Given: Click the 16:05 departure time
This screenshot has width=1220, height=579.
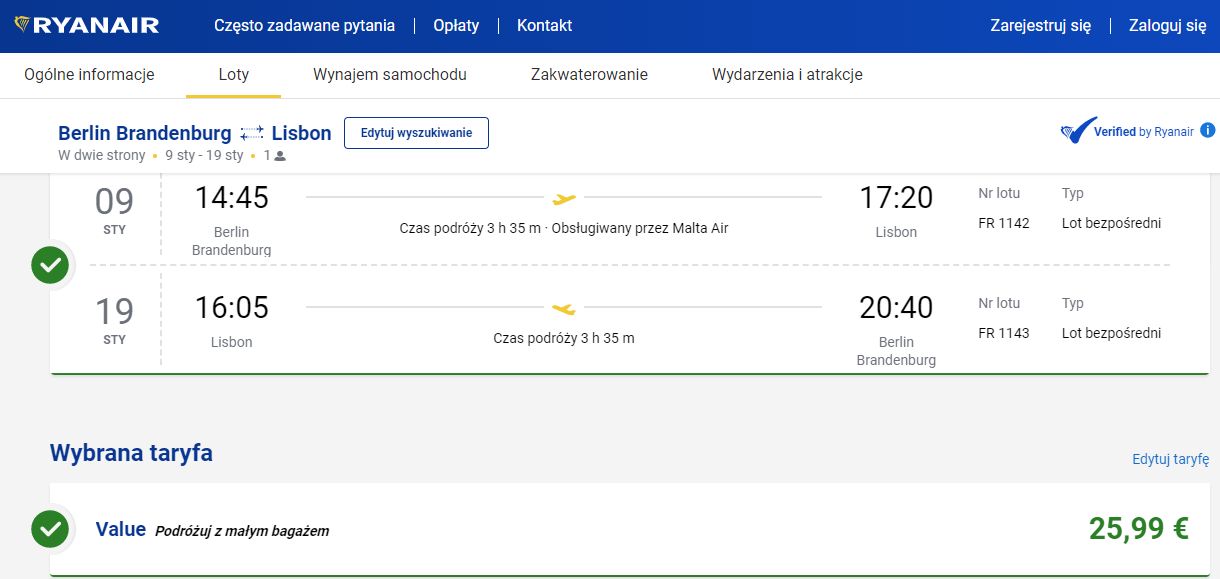Looking at the screenshot, I should pyautogui.click(x=231, y=307).
